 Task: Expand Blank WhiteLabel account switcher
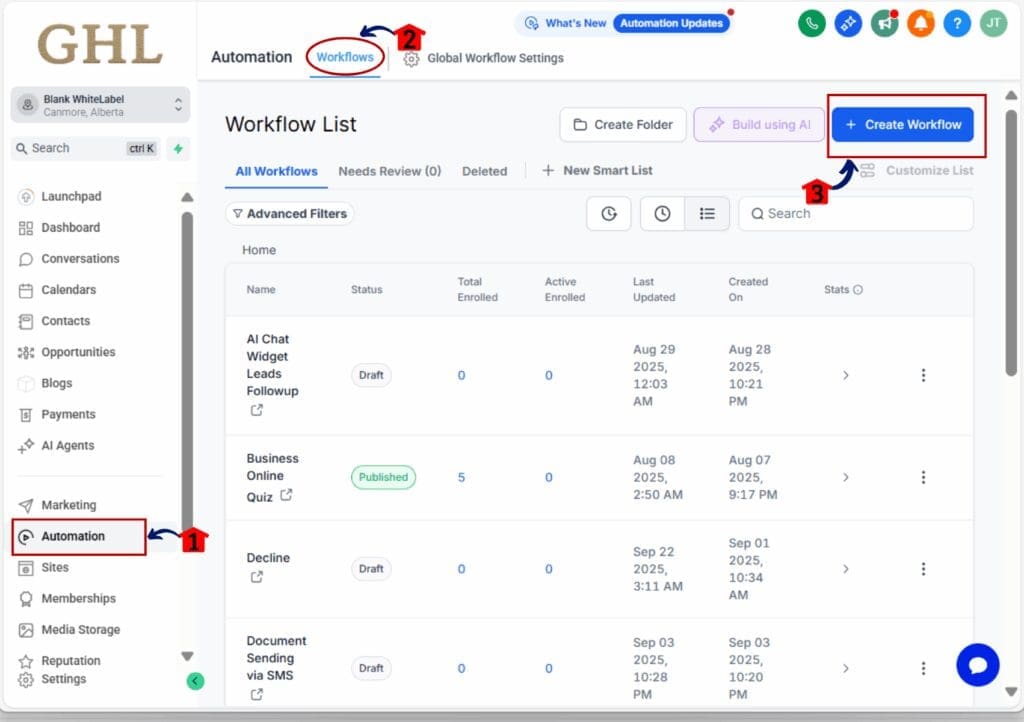pos(178,105)
